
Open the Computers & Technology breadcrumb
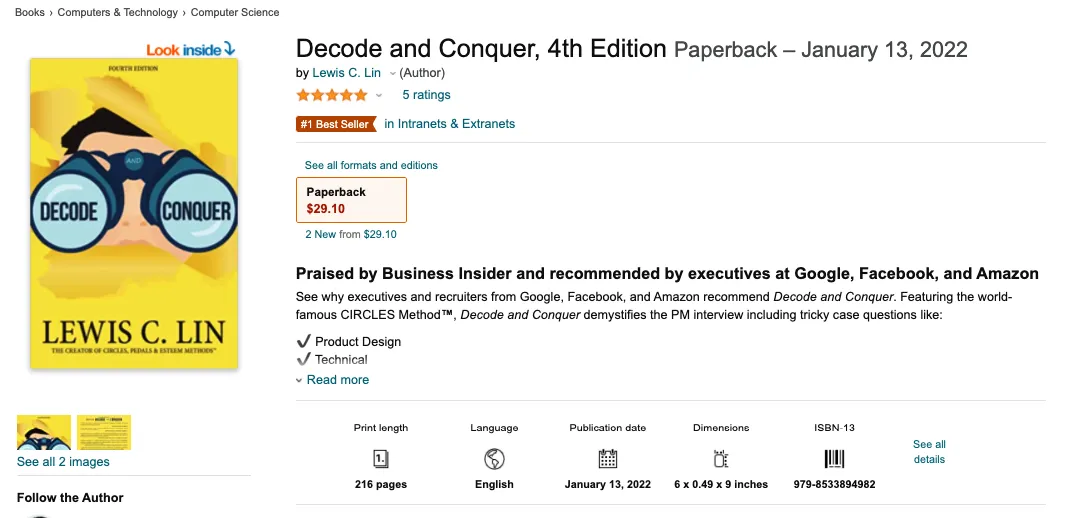(x=118, y=13)
